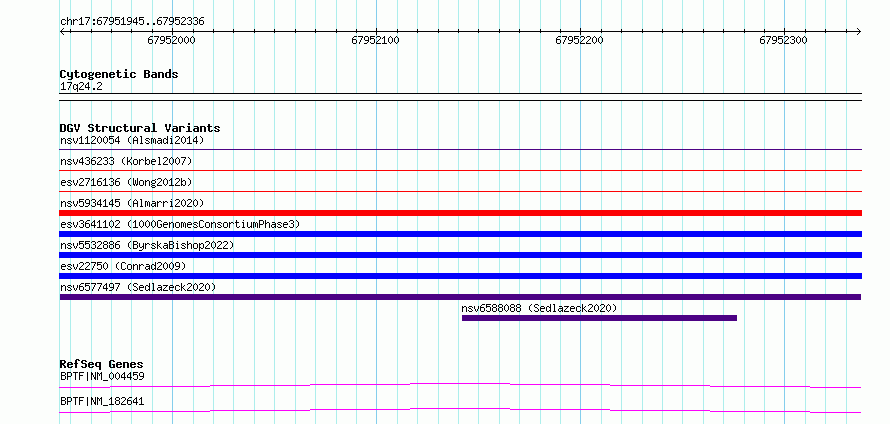This screenshot has width=890, height=424.
Task: Click the thick red bar under nsv5934145
Action: [460, 213]
